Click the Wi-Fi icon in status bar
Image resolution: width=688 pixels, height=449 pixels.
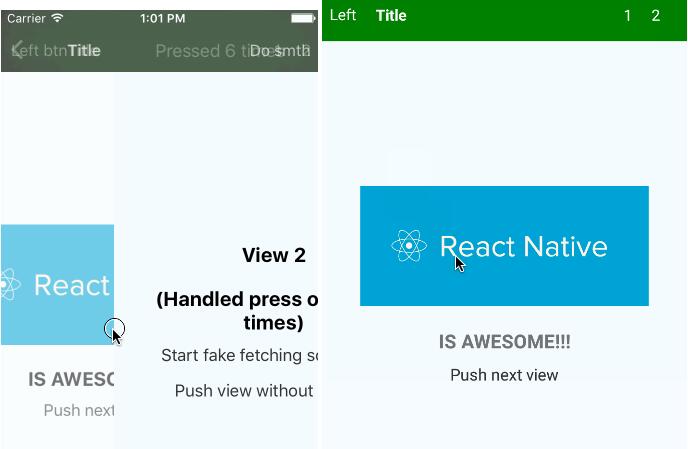[x=57, y=18]
